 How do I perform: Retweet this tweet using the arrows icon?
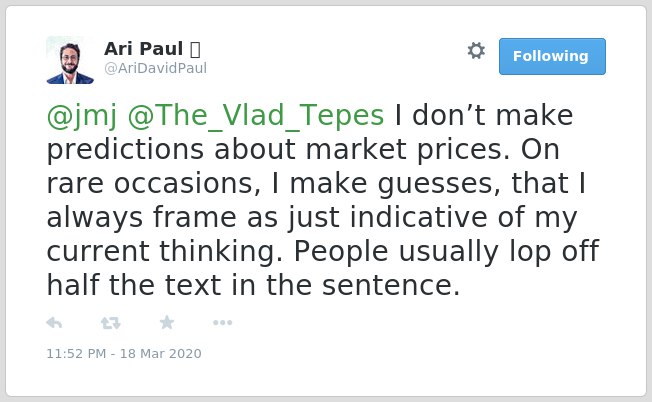111,323
